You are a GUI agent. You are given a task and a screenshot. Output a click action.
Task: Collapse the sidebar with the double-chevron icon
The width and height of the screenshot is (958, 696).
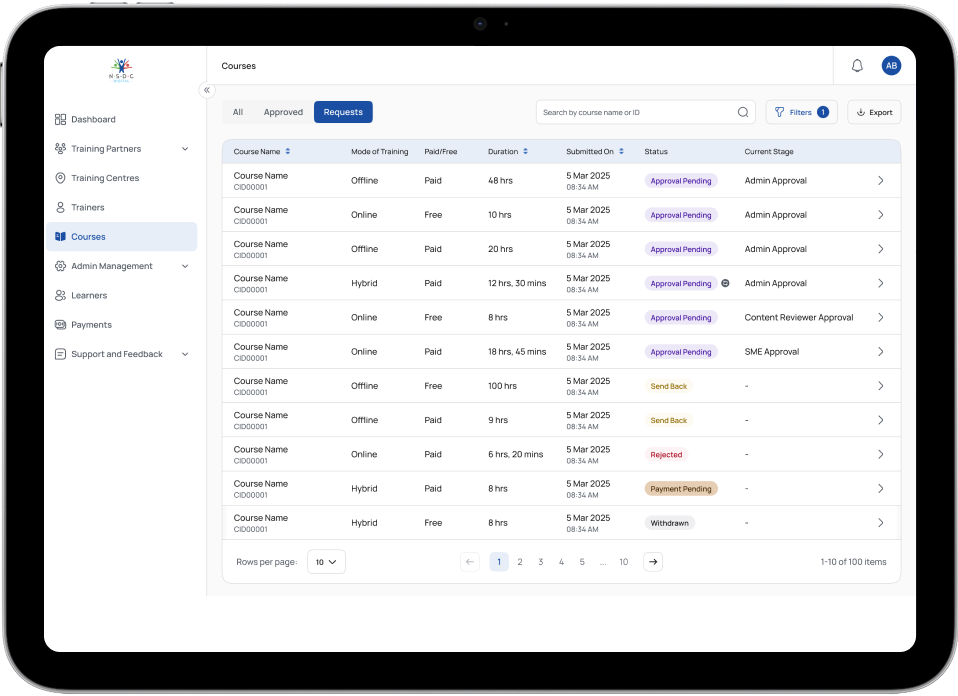(x=207, y=90)
